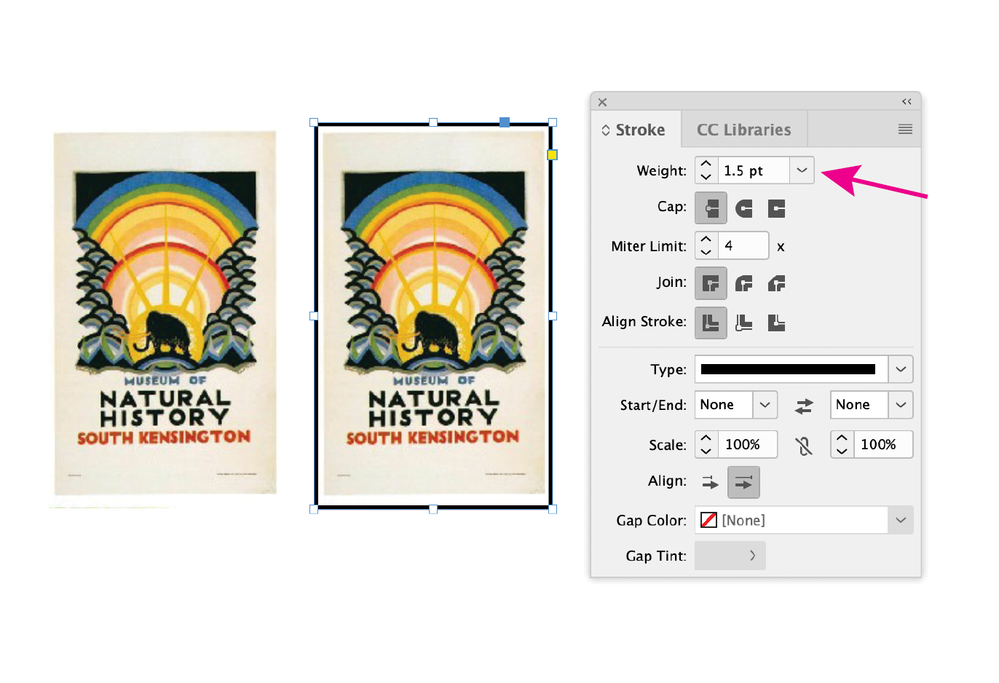Screen dimensions: 999x683
Task: Extend arrow tip beyond path end
Action: pyautogui.click(x=710, y=482)
